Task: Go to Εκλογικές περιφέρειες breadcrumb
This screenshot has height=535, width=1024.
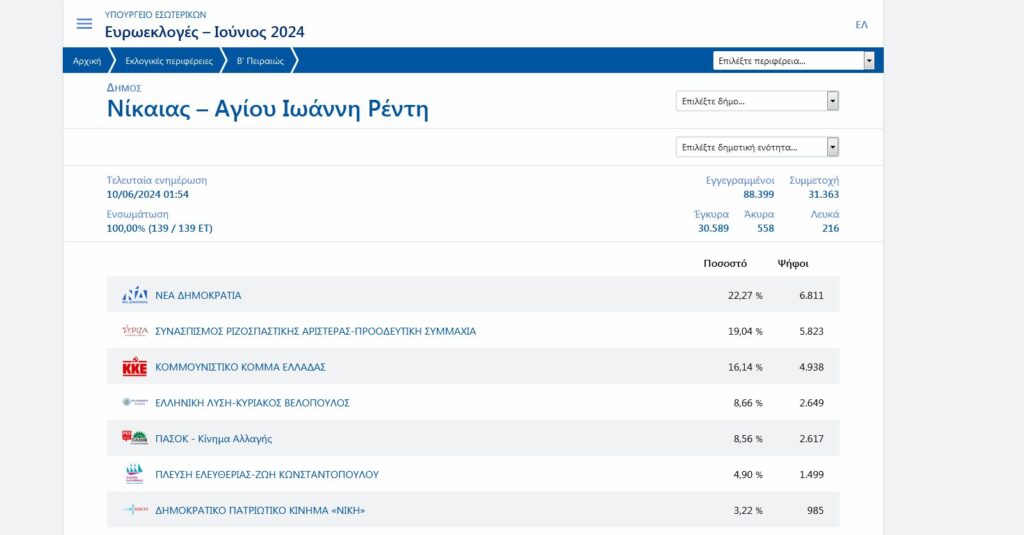Action: [x=168, y=61]
